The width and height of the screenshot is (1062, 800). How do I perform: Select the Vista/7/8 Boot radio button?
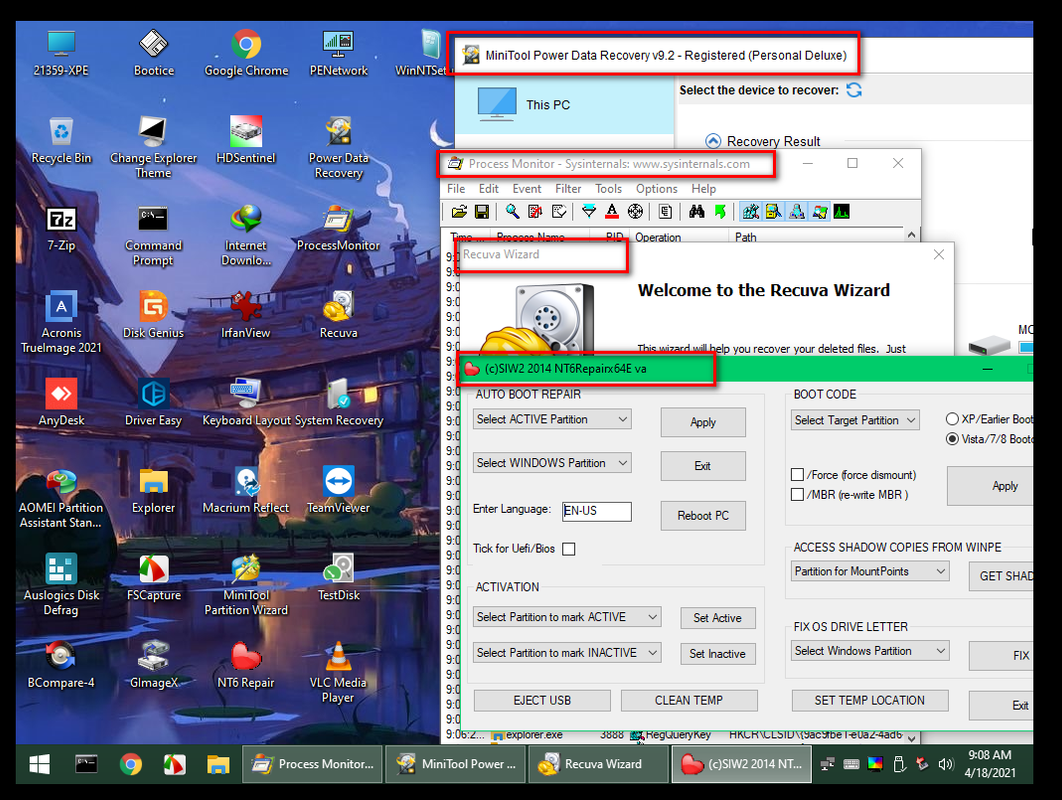tap(952, 439)
